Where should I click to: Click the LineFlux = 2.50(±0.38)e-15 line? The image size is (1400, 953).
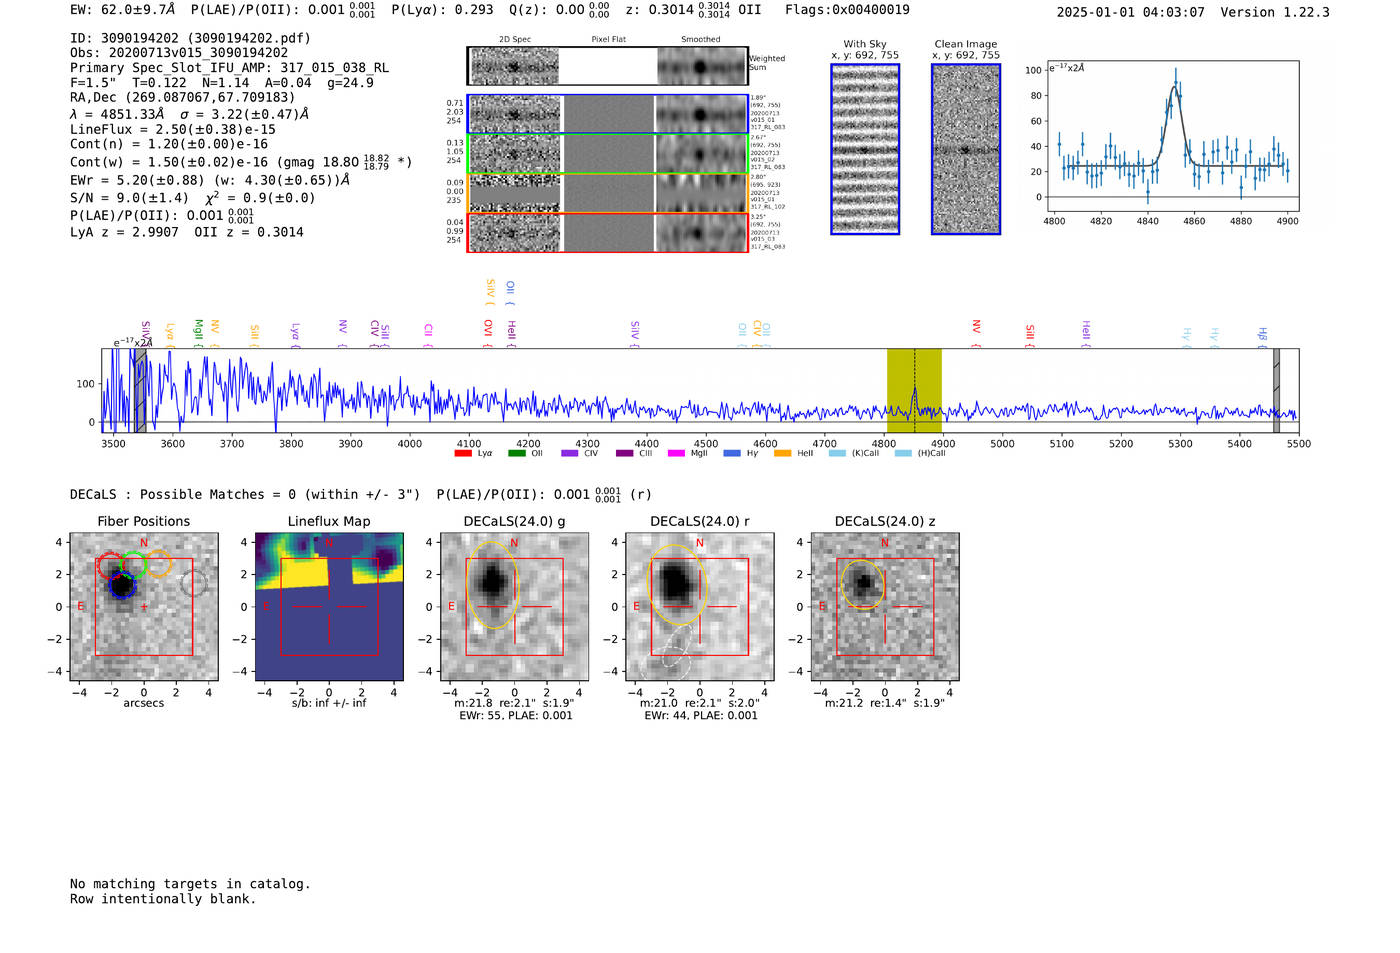(x=172, y=129)
